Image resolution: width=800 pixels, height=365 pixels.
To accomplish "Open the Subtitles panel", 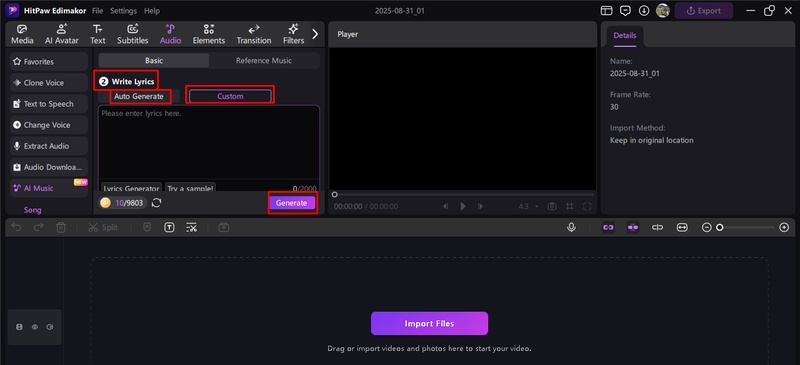I will click(x=133, y=34).
